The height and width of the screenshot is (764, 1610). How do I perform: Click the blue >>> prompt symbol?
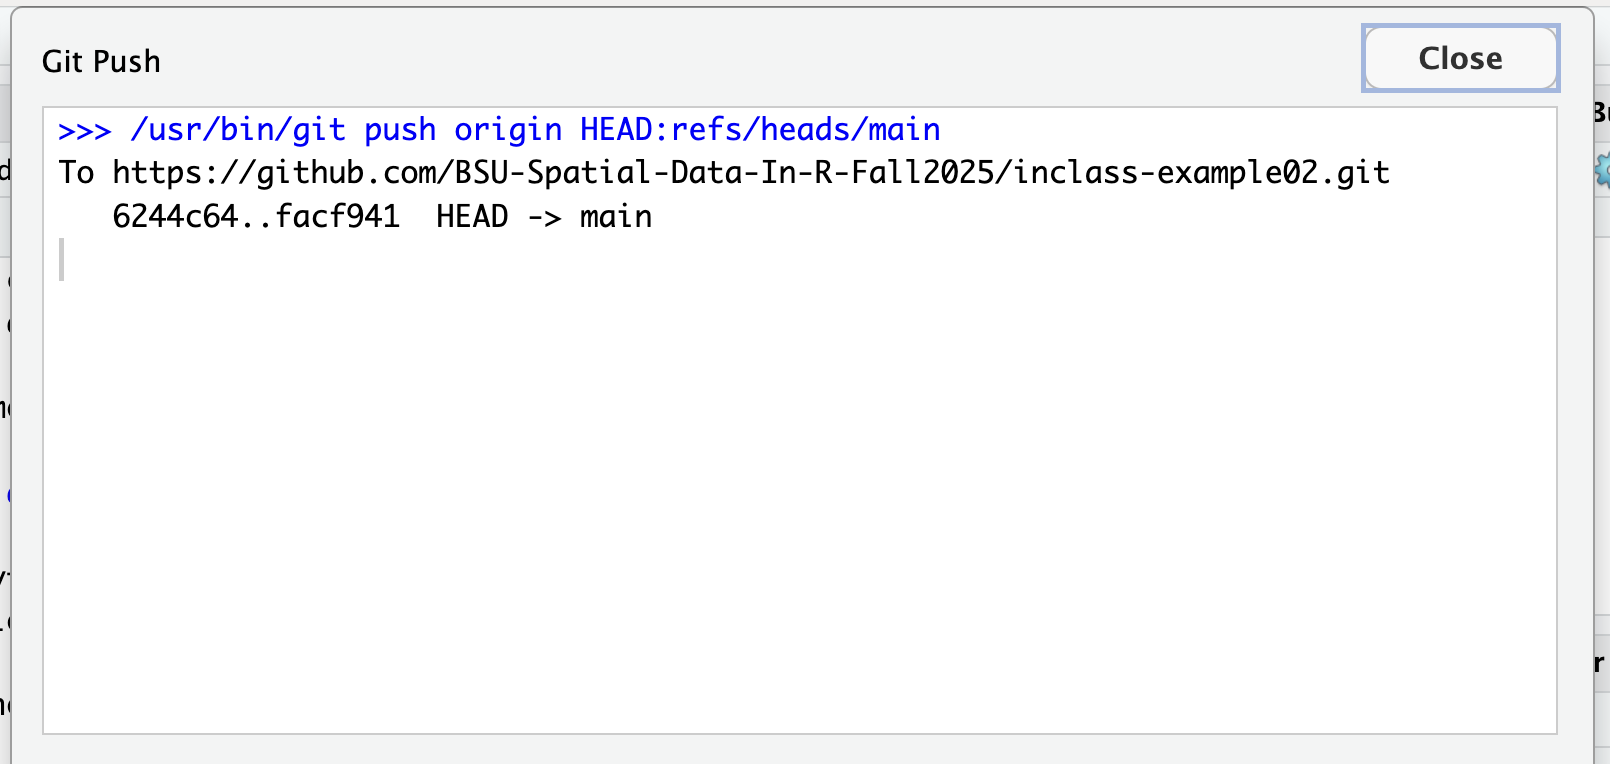[x=84, y=131]
